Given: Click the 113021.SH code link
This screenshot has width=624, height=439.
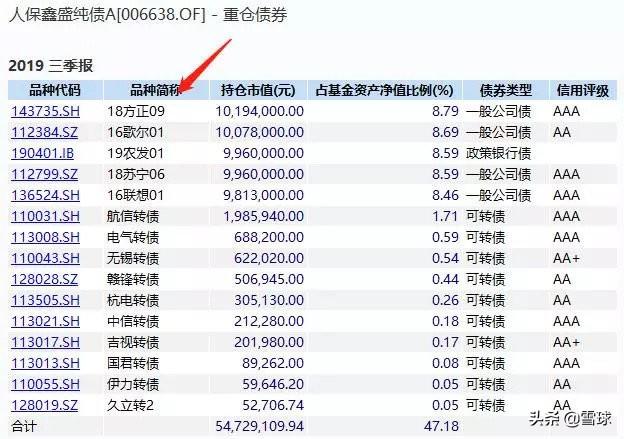Looking at the screenshot, I should pyautogui.click(x=45, y=322).
